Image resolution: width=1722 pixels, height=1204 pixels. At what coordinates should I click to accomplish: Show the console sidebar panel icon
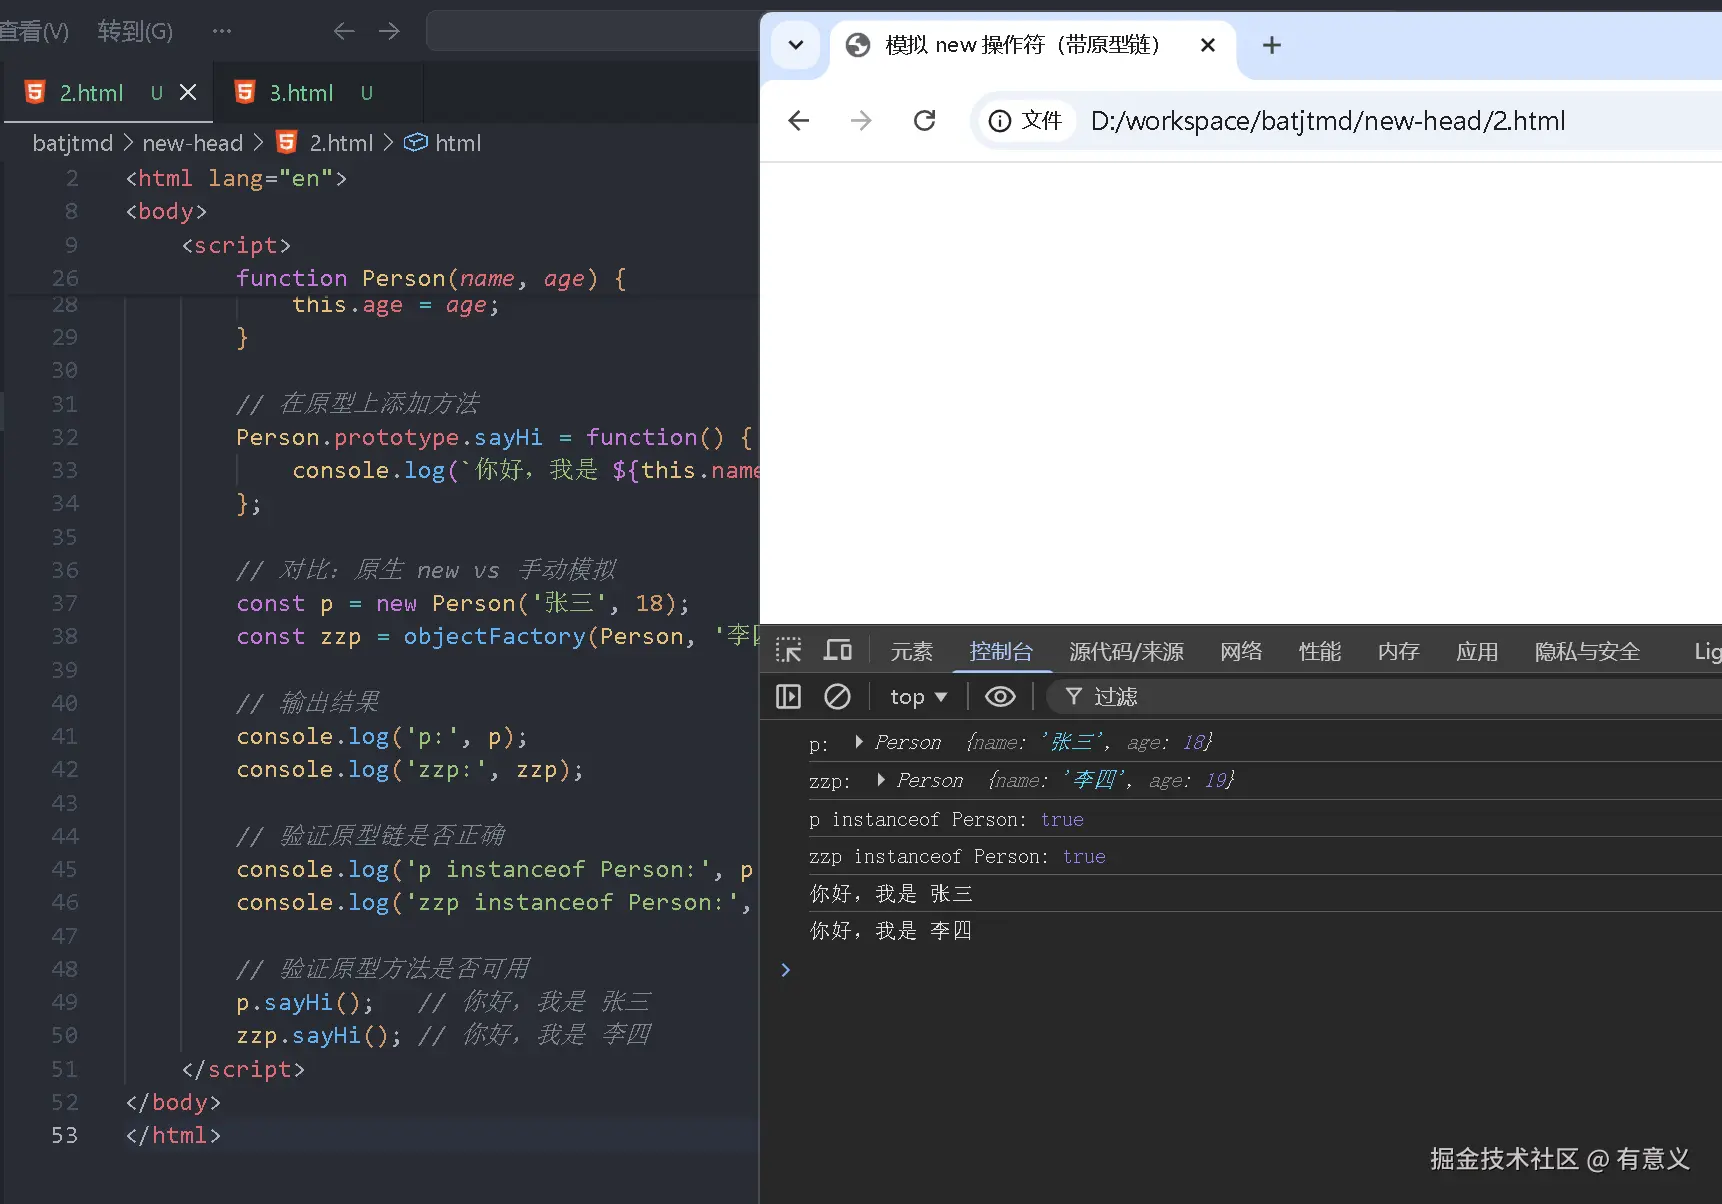click(788, 697)
